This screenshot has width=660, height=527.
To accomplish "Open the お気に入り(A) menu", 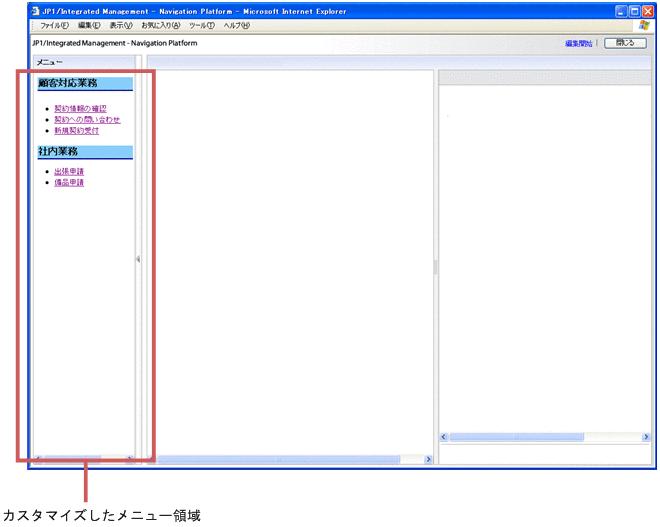I will [160, 26].
